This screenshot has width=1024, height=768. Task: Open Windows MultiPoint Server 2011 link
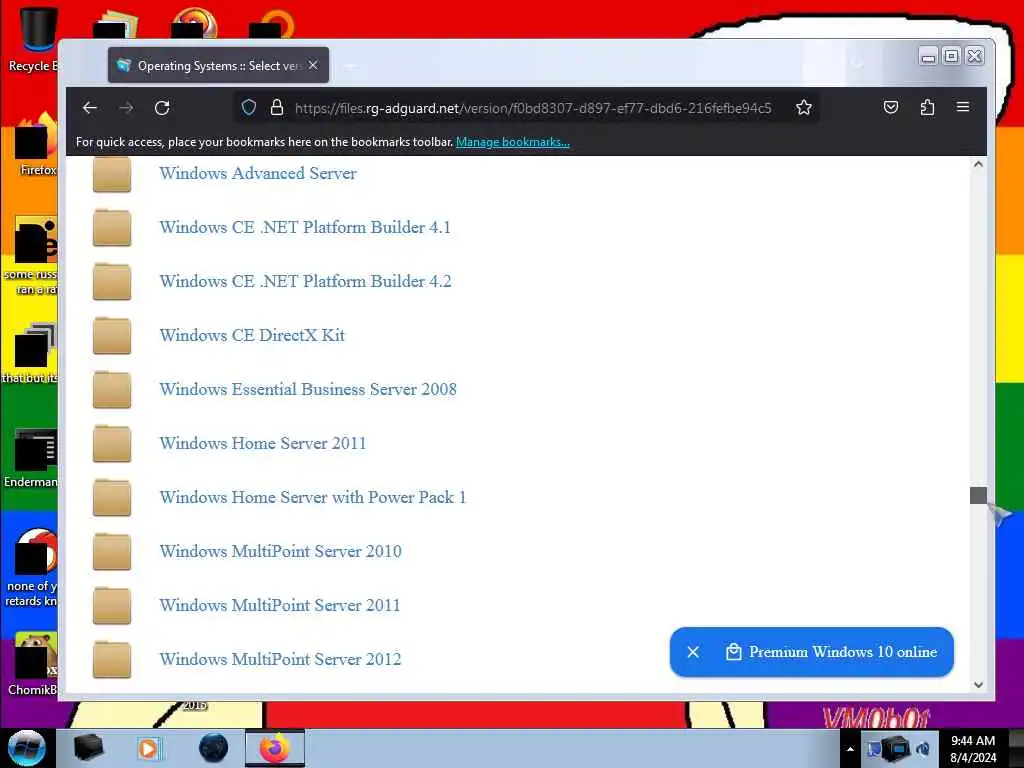(x=280, y=605)
